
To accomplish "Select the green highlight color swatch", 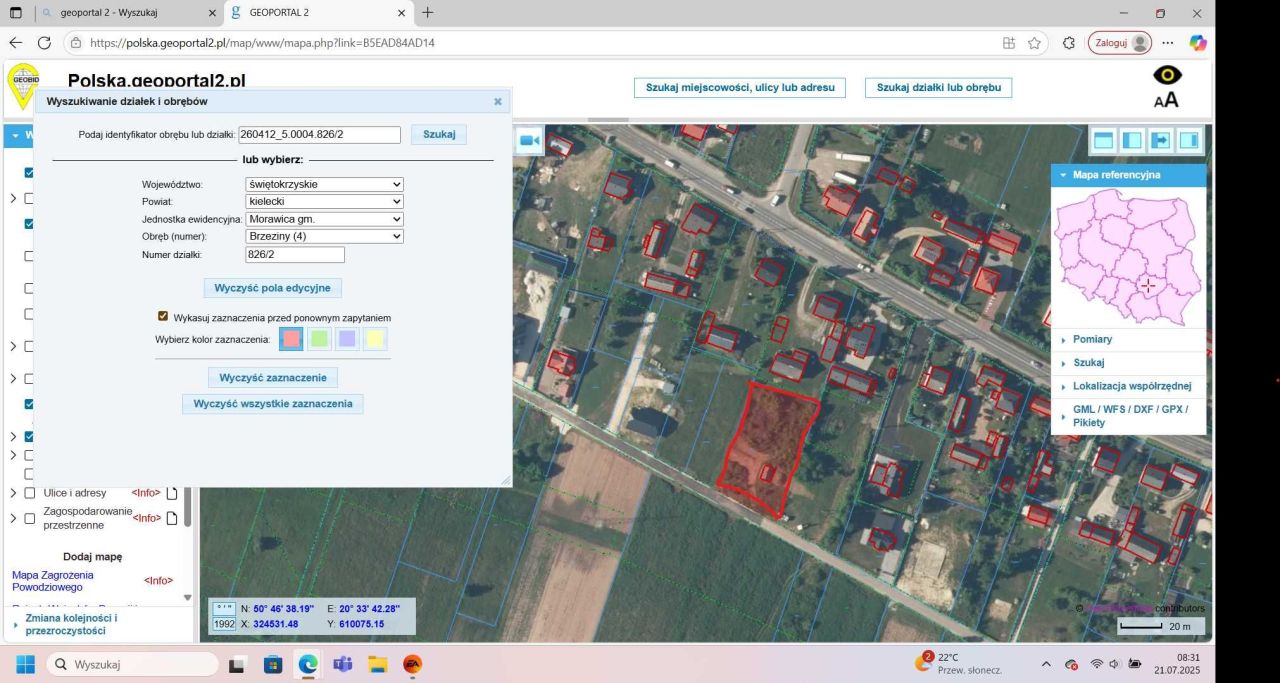I will pyautogui.click(x=319, y=340).
